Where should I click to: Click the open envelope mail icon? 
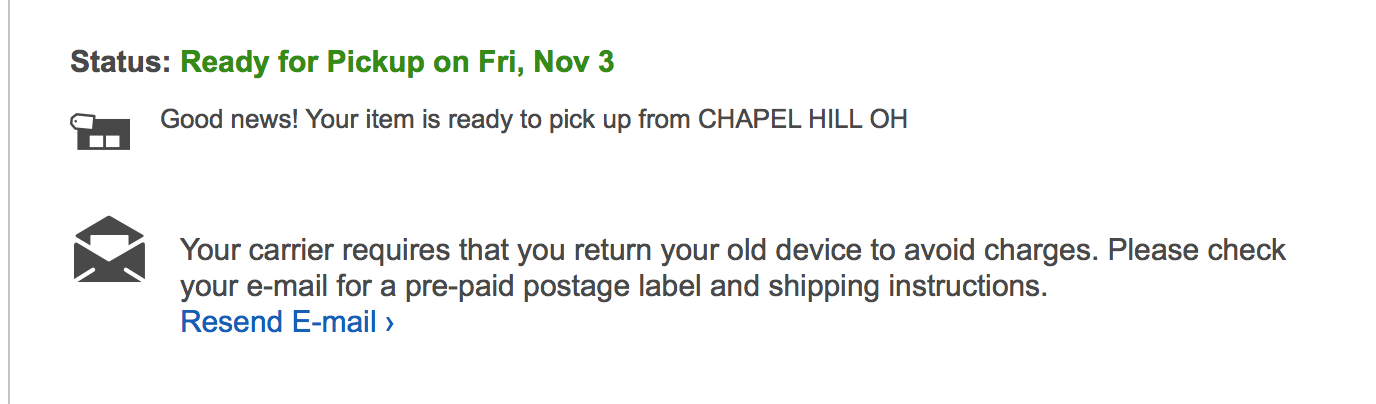(109, 248)
